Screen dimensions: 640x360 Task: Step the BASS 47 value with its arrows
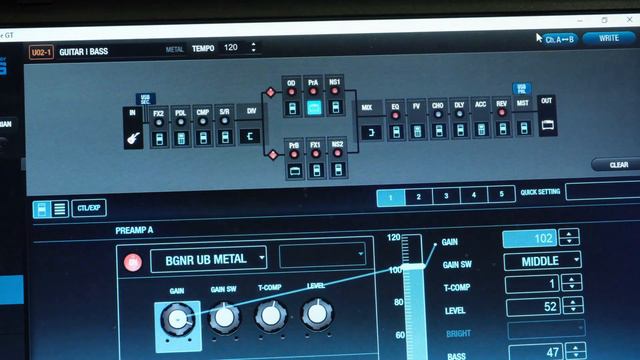[x=576, y=351]
